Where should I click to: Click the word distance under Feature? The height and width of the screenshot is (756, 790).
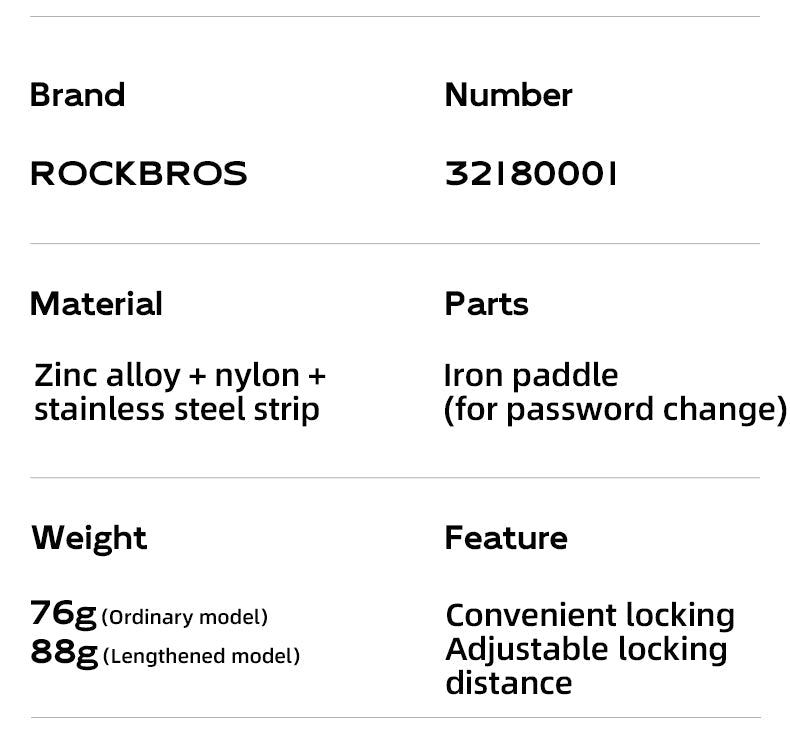point(508,683)
